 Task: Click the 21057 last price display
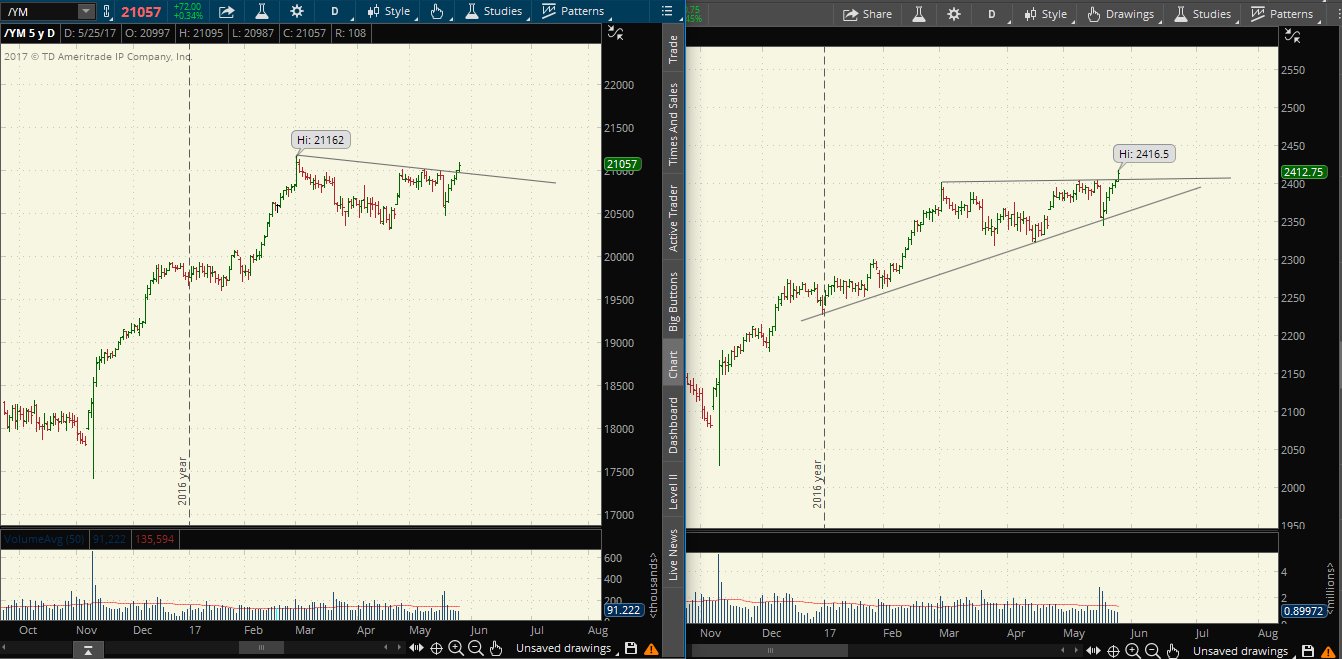(x=143, y=12)
